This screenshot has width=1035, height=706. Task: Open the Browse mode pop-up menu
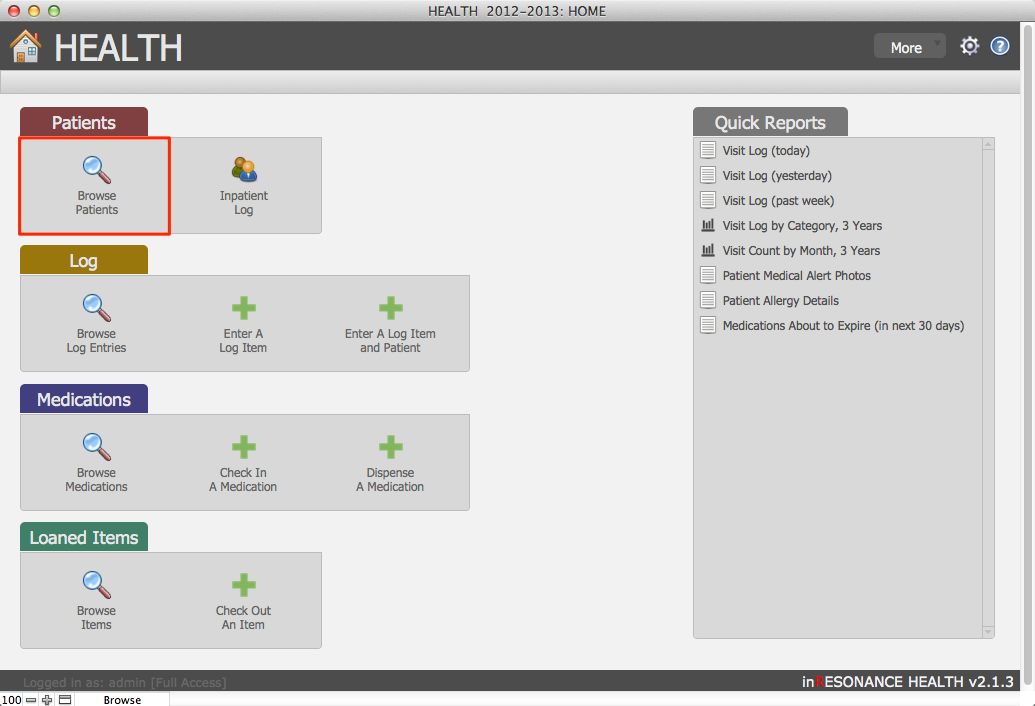pos(122,700)
